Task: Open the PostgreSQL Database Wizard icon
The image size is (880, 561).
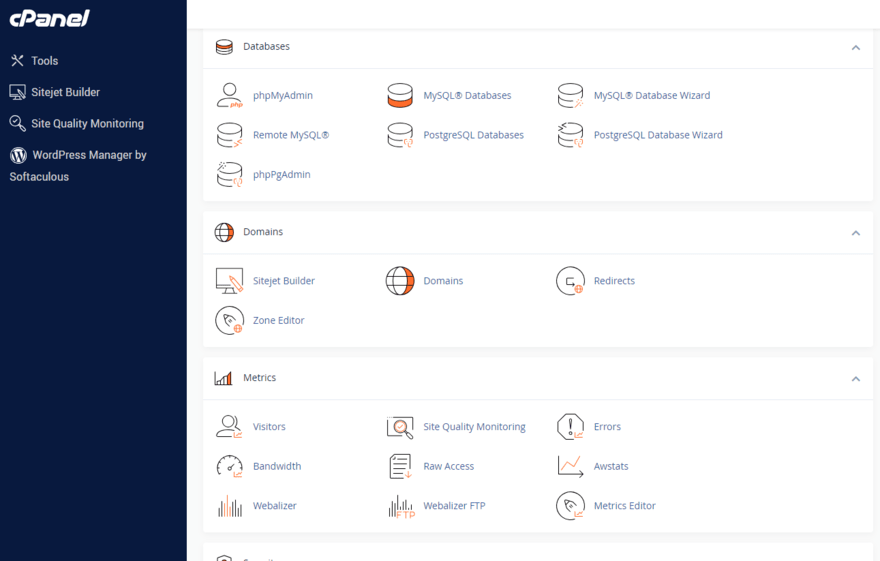Action: [571, 135]
